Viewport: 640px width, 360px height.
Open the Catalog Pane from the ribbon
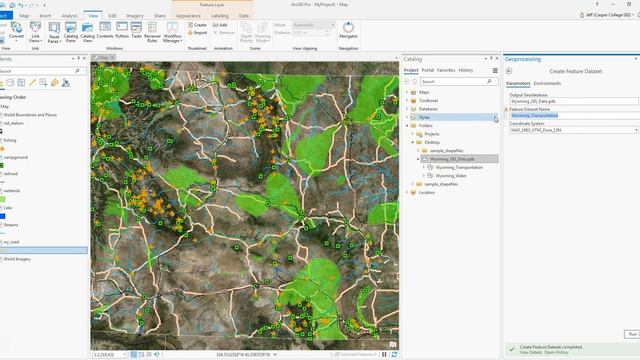(x=71, y=32)
